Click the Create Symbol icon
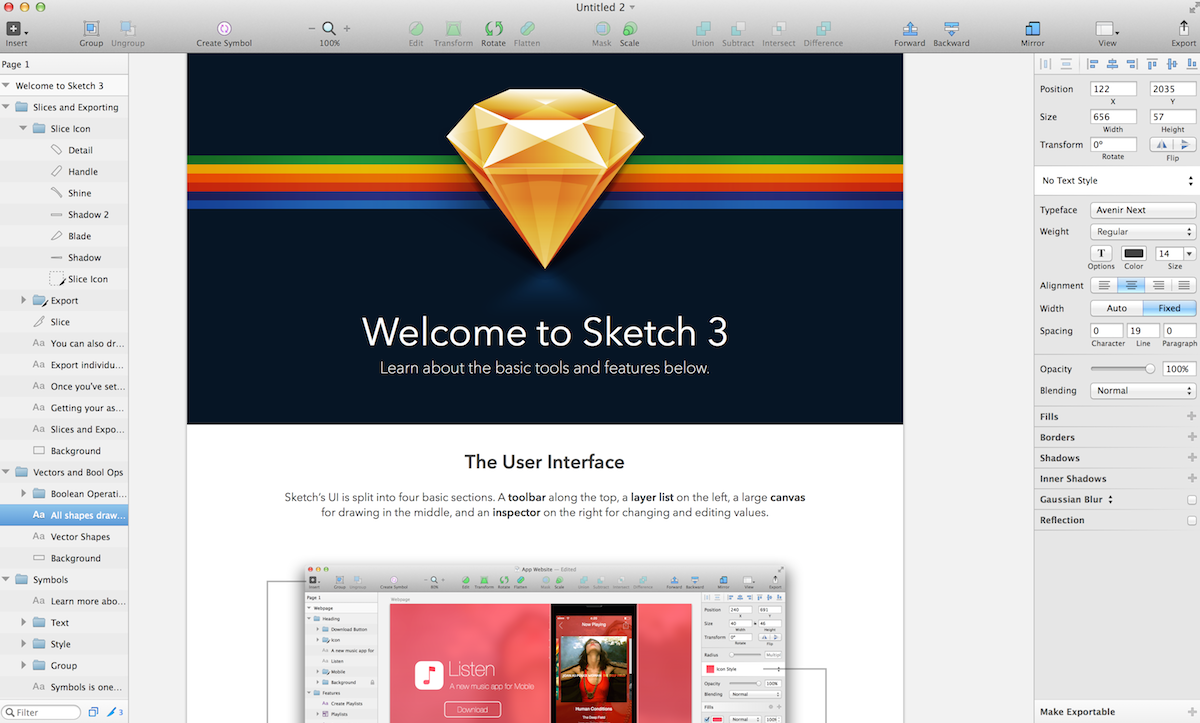Screen dimensions: 1200x723 tap(224, 29)
